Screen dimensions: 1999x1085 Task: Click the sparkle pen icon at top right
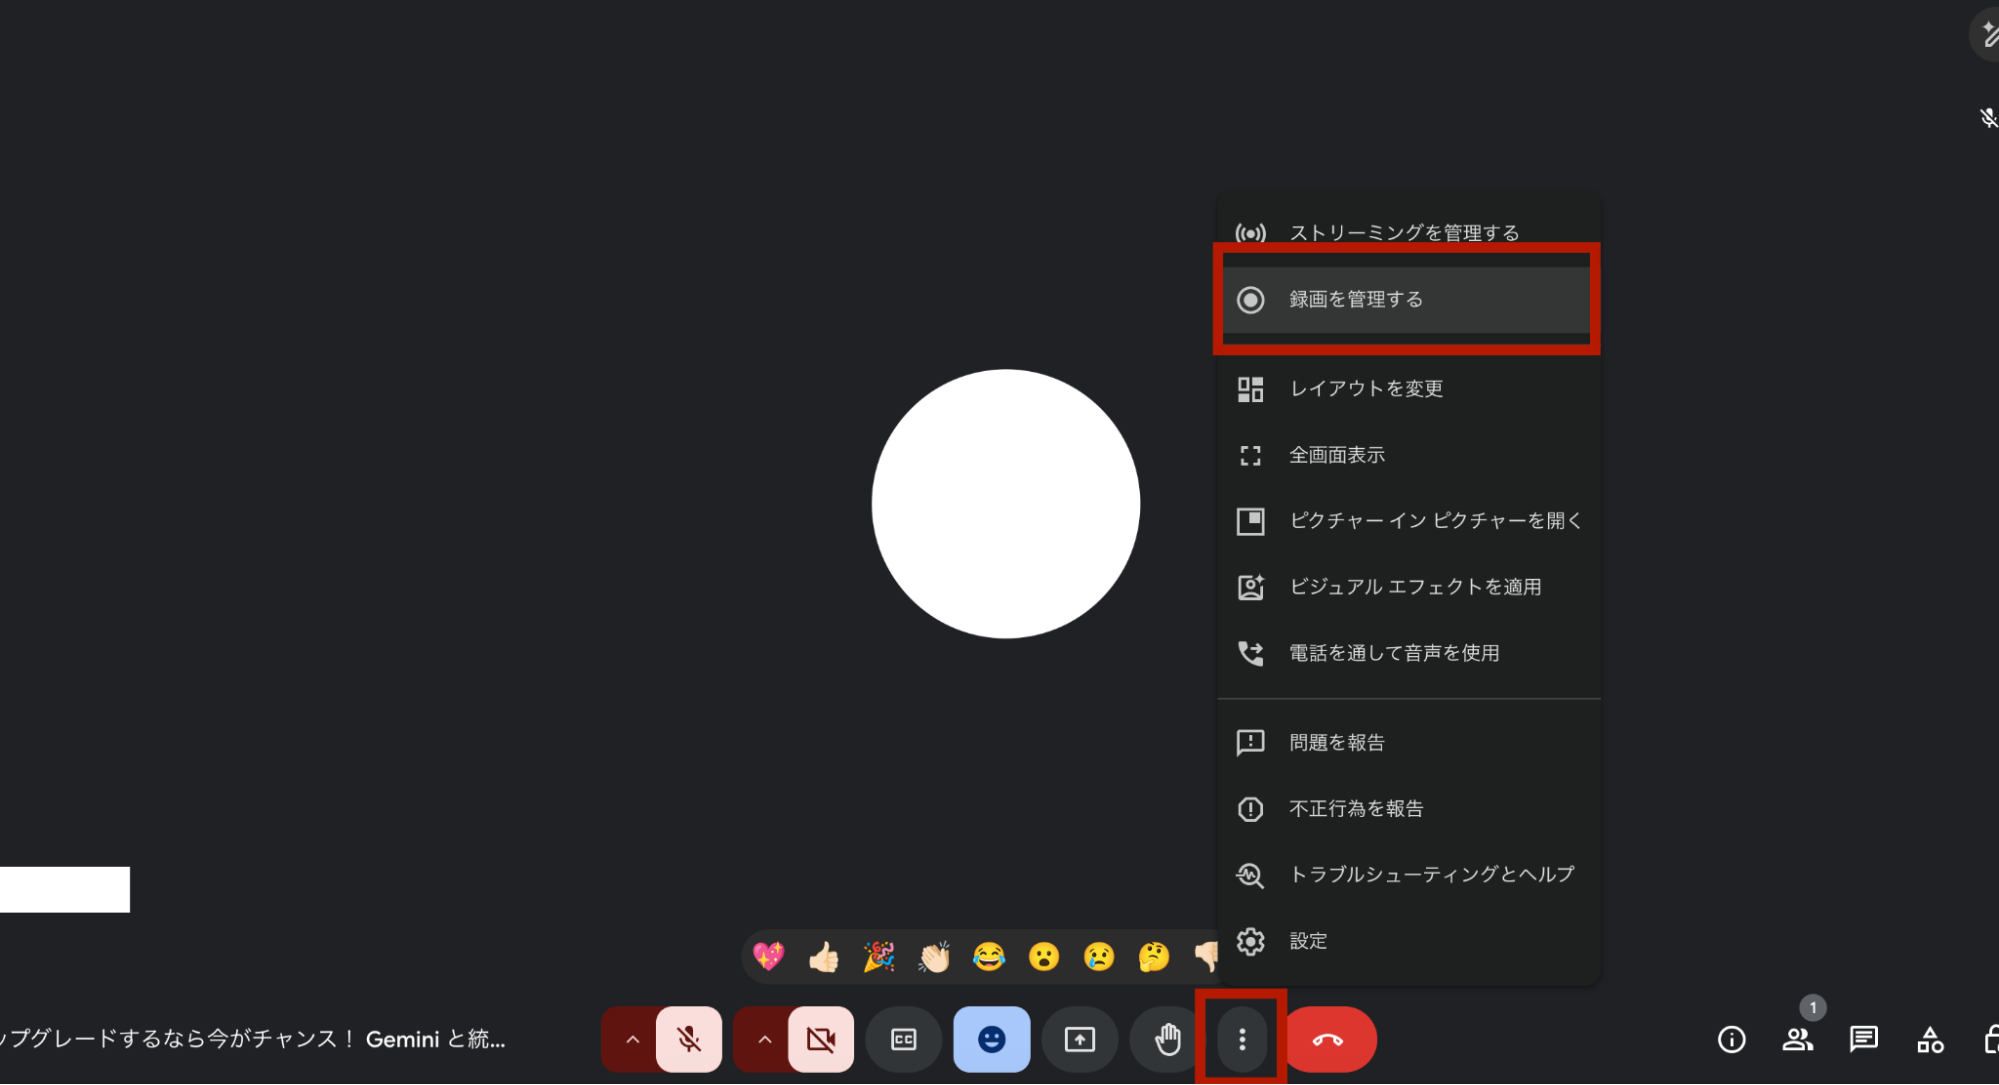1987,36
